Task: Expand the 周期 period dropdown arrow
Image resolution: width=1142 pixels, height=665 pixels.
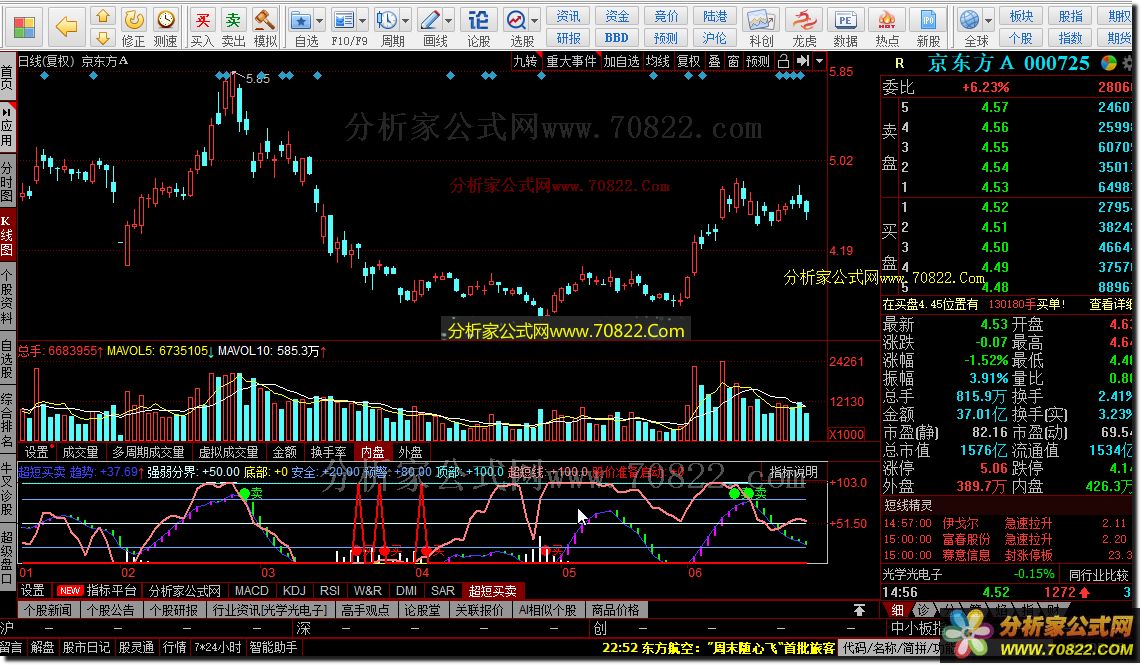Action: [406, 20]
